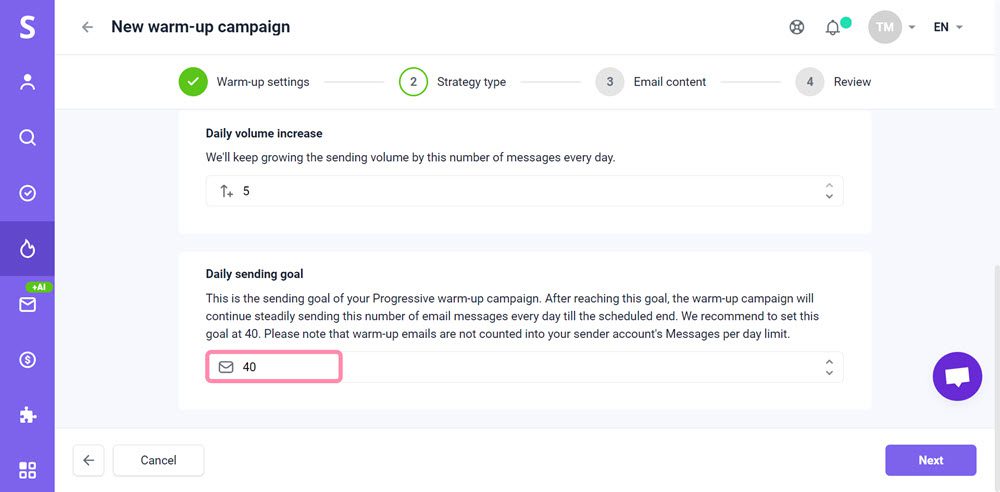Click the Cancel button
Viewport: 1000px width, 492px height.
click(158, 460)
